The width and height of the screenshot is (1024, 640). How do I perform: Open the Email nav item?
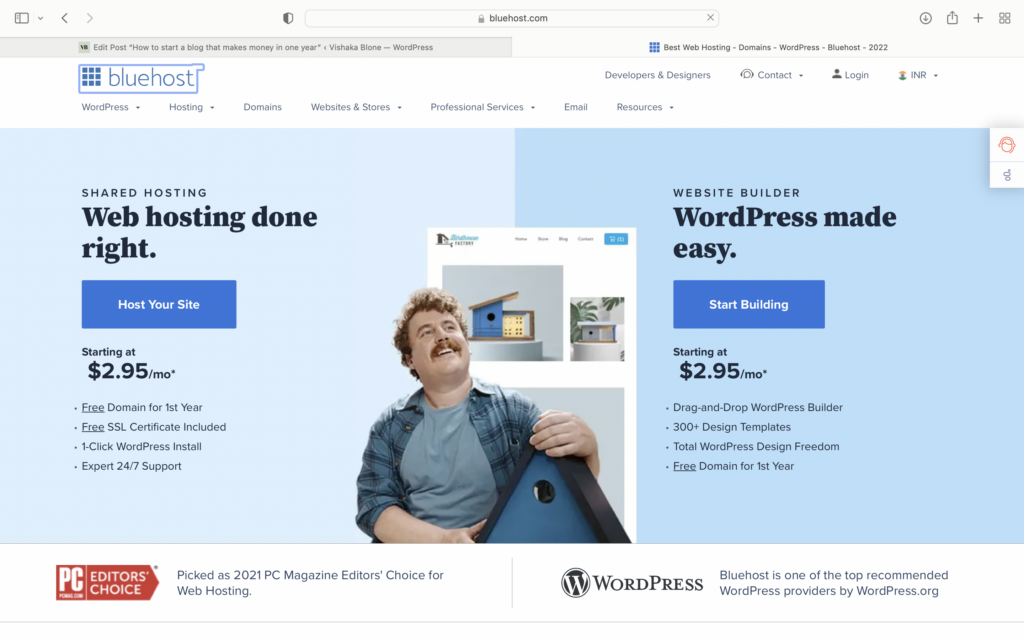(575, 107)
